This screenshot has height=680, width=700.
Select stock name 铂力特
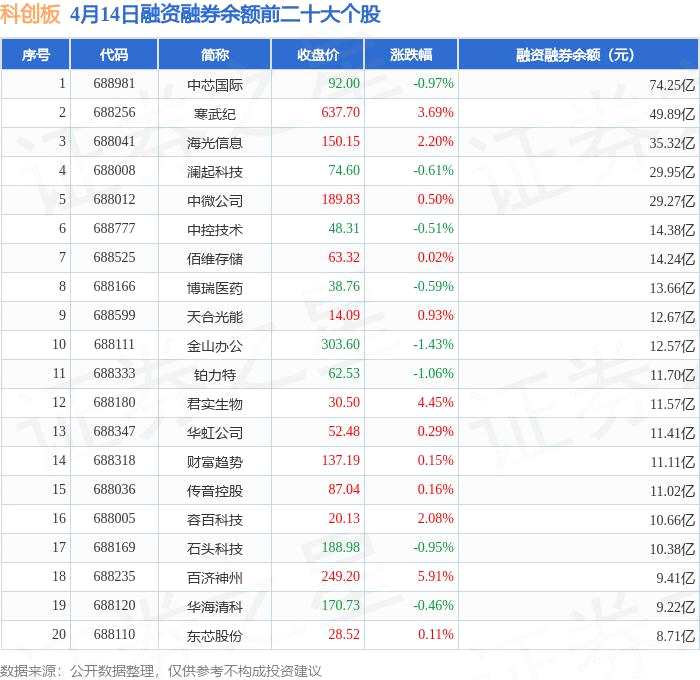point(215,375)
